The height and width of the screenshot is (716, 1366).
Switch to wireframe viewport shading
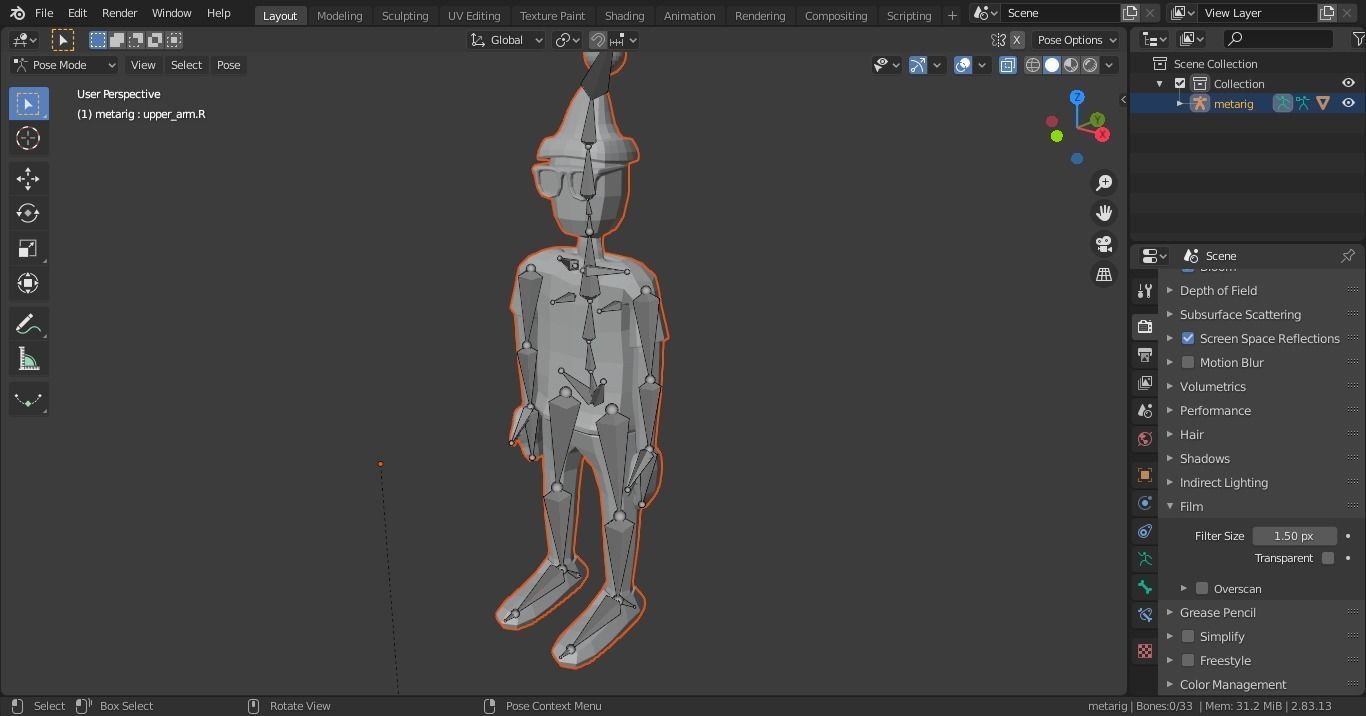click(1033, 65)
